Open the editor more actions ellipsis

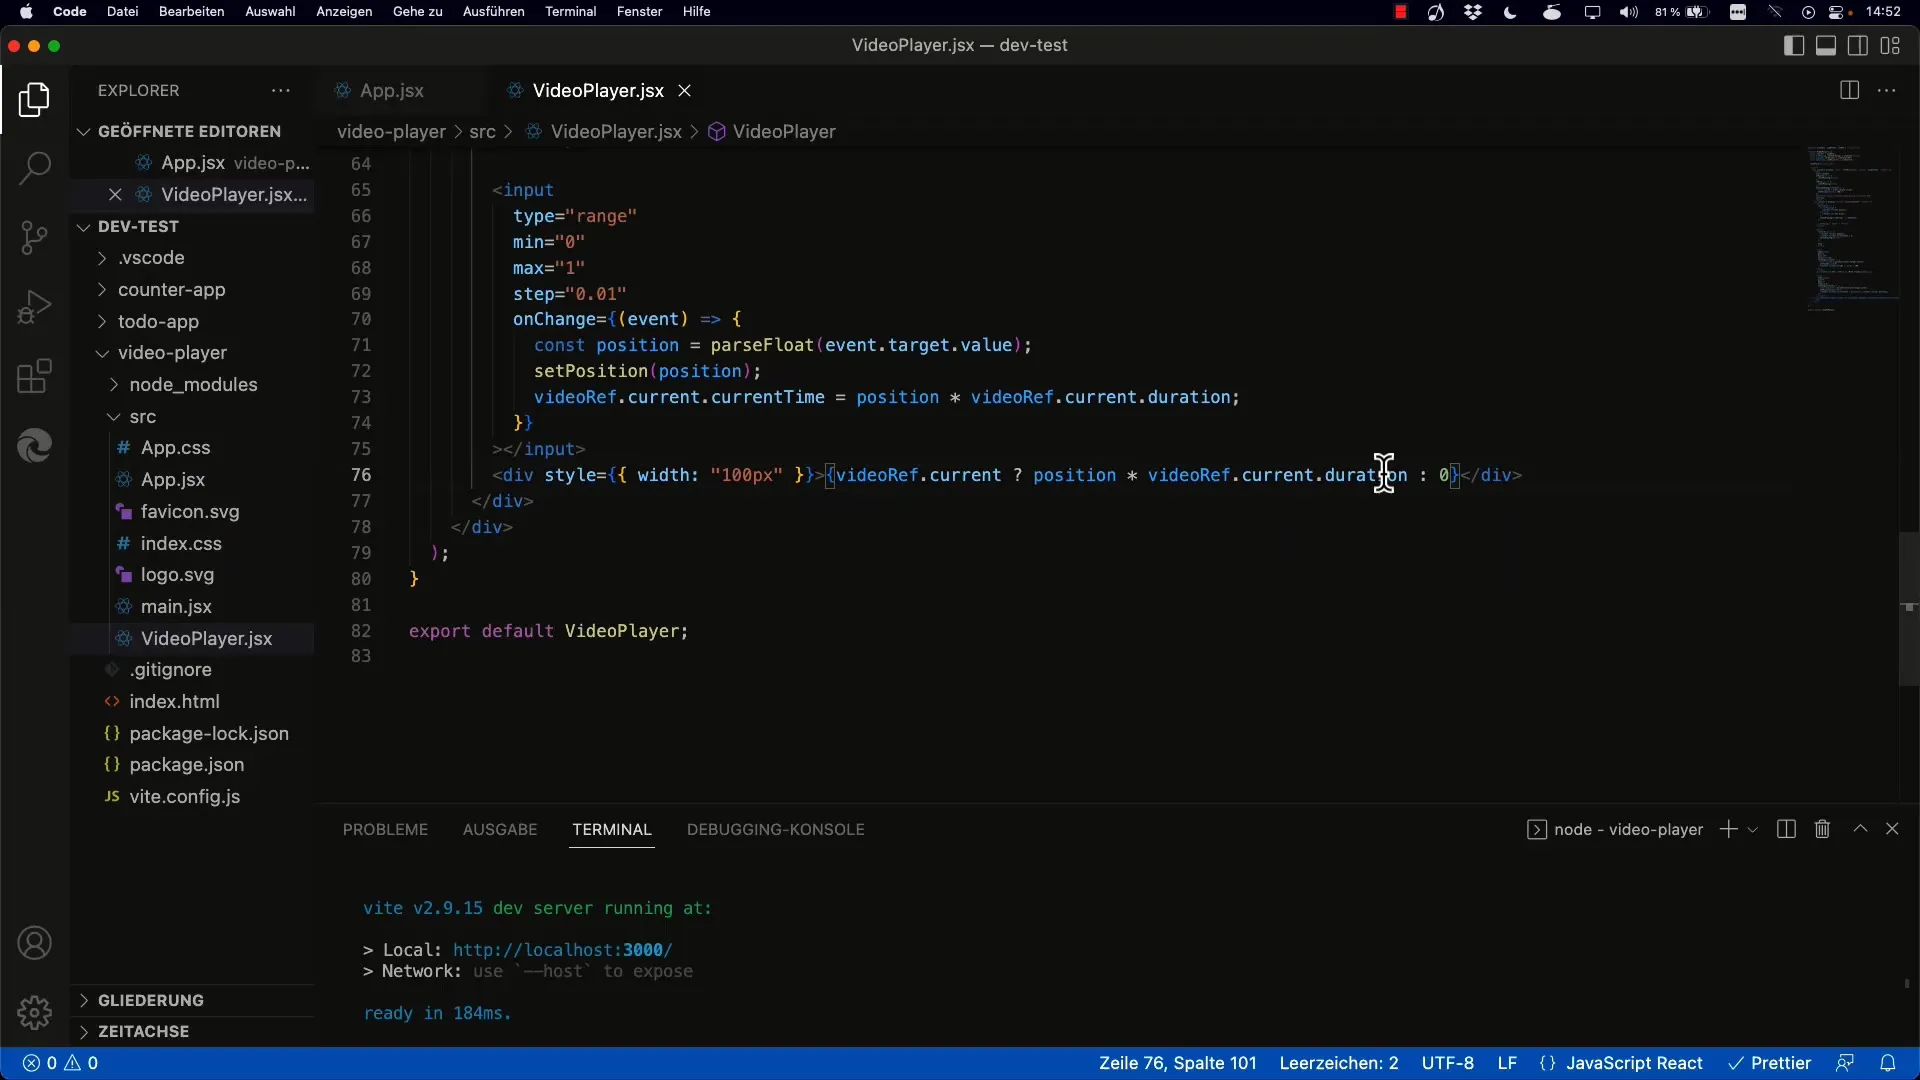[x=1887, y=90]
